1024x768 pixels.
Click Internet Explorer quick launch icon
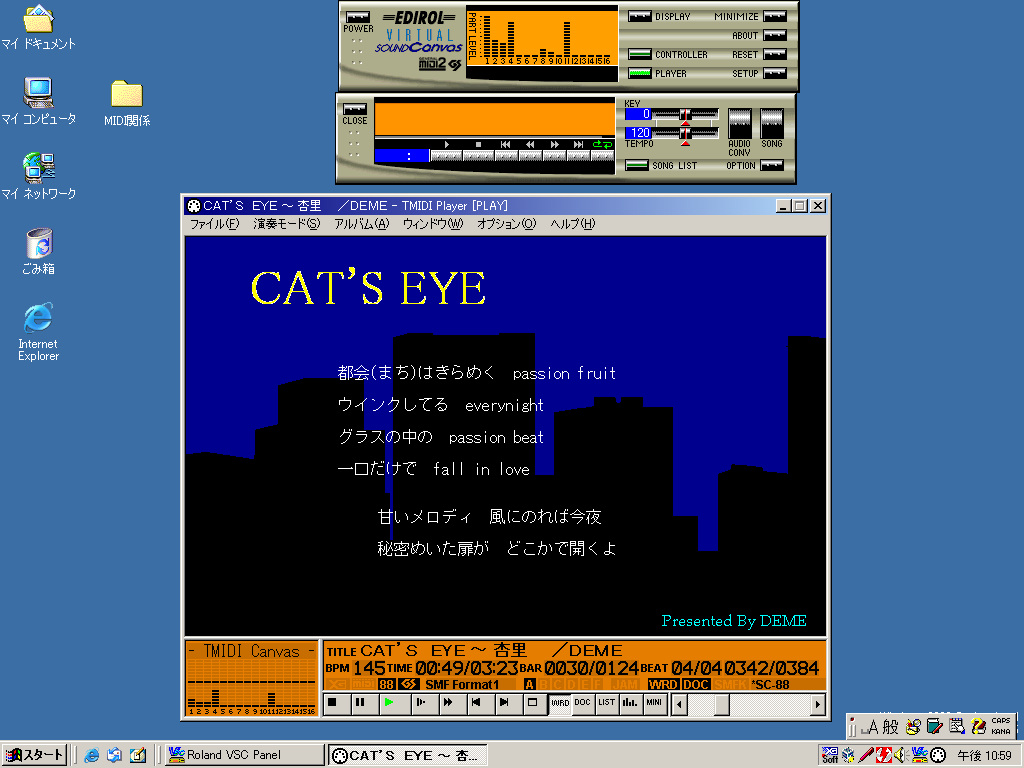(x=91, y=756)
